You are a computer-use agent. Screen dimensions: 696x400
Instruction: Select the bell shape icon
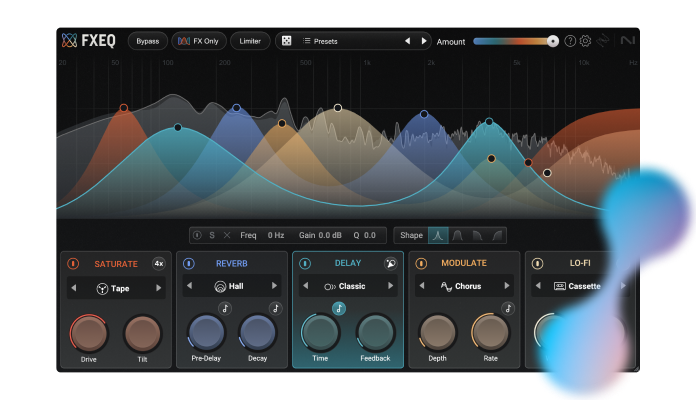(438, 235)
